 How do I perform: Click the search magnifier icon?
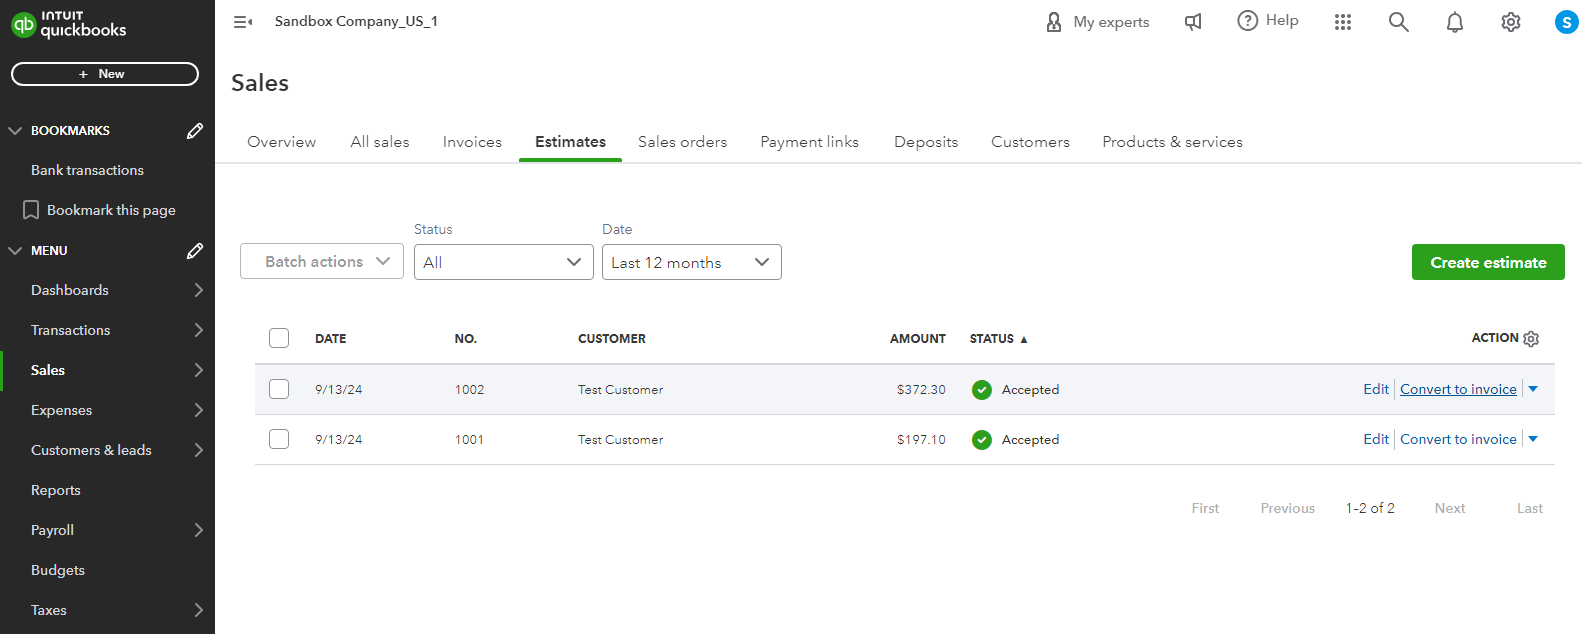1398,22
